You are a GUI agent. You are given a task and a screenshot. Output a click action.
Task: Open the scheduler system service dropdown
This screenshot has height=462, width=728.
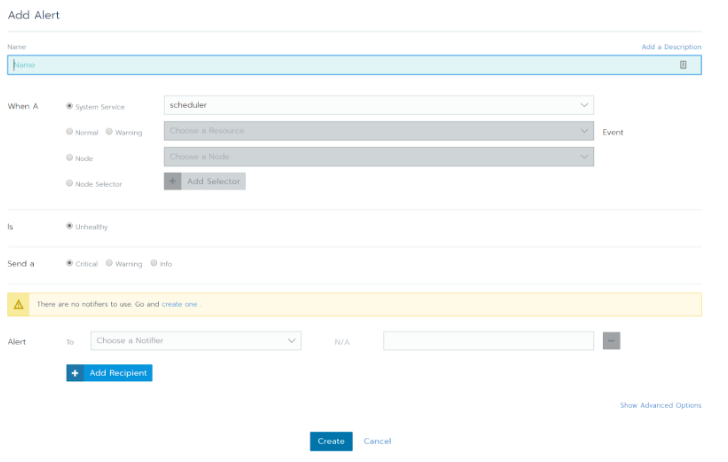pyautogui.click(x=378, y=105)
